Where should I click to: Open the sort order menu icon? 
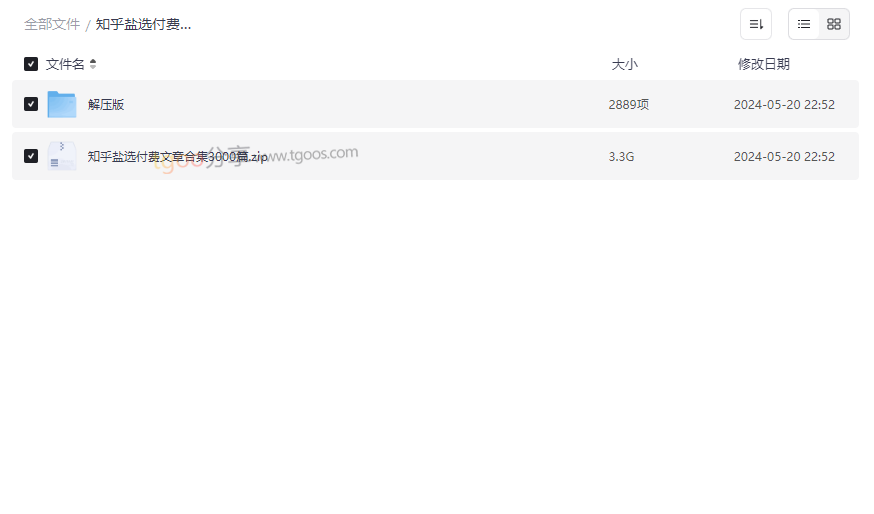pos(756,24)
